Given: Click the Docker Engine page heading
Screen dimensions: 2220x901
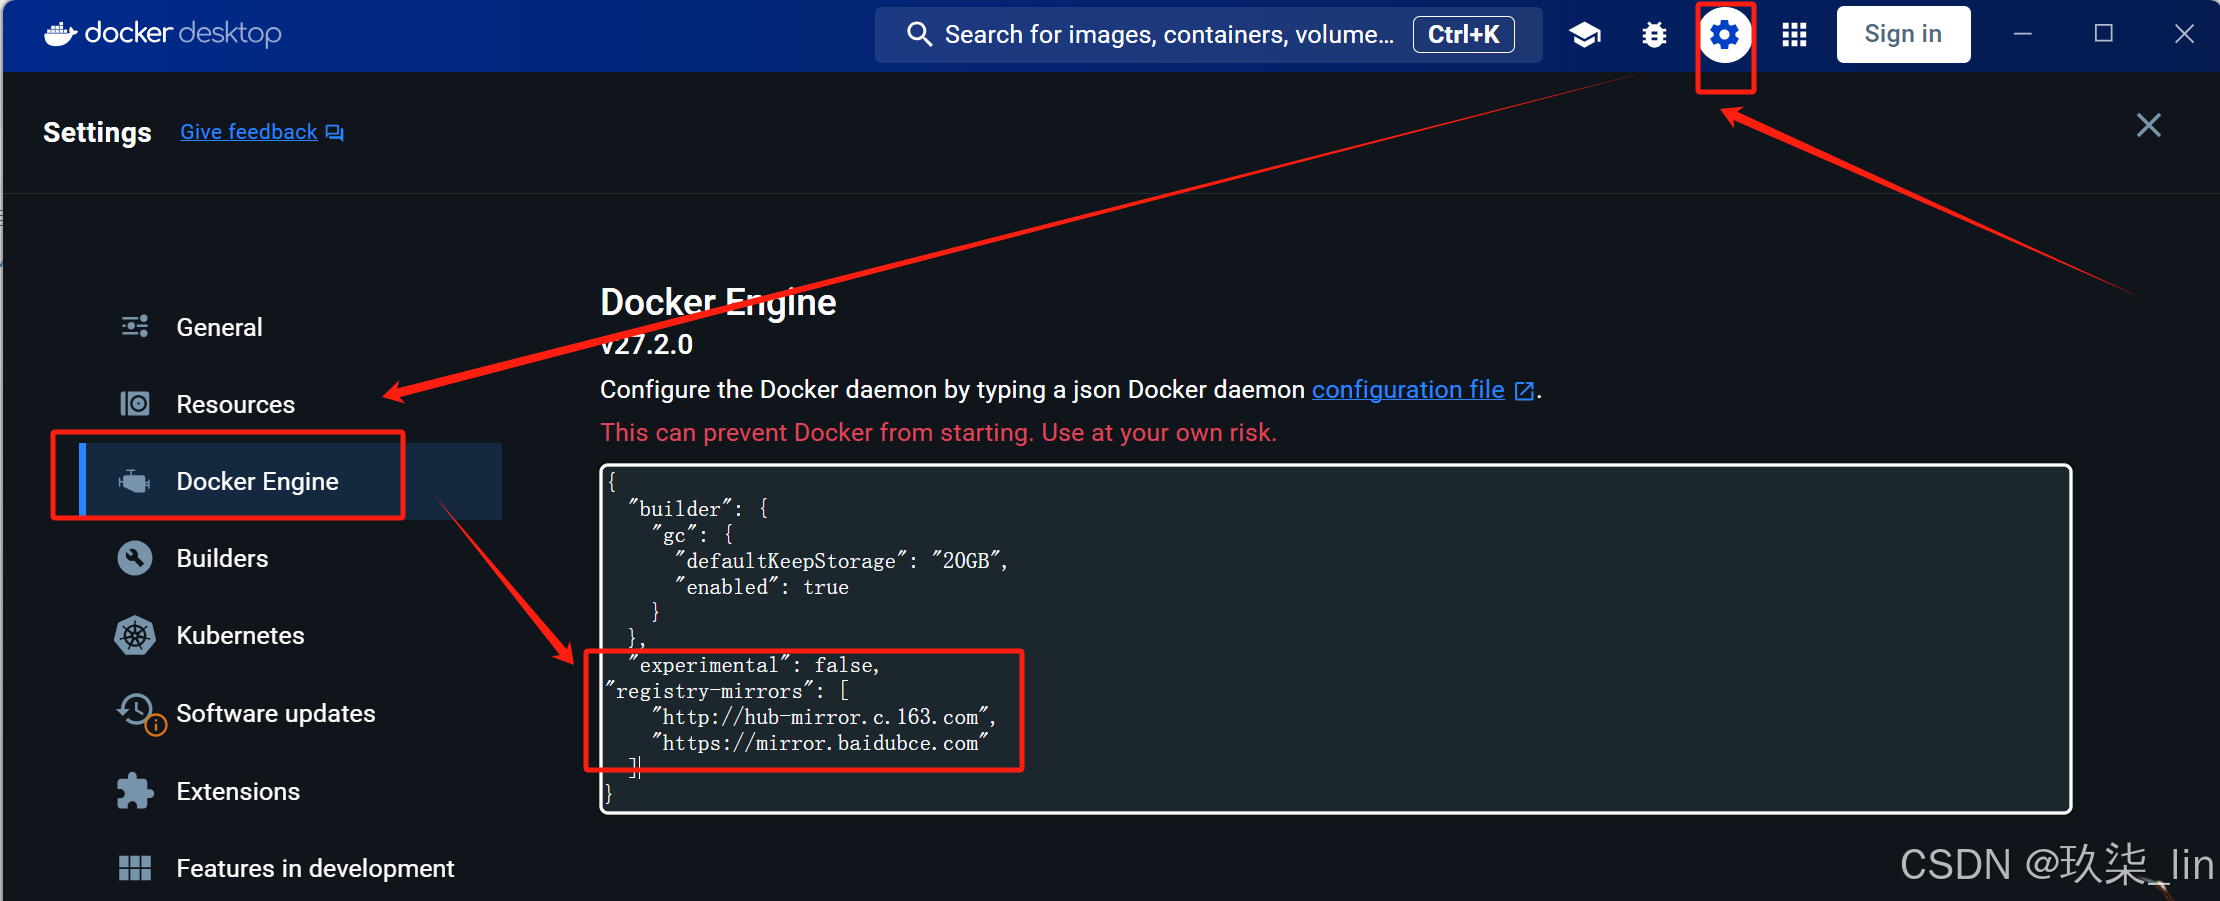Looking at the screenshot, I should (x=718, y=302).
